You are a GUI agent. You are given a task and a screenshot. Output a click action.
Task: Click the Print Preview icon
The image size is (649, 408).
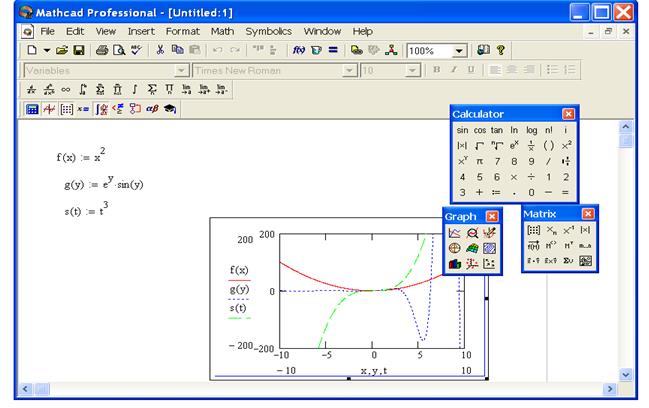pos(119,50)
